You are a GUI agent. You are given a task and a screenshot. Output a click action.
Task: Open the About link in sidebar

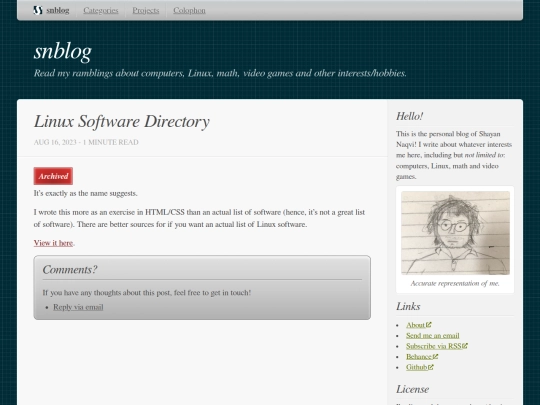pyautogui.click(x=415, y=325)
